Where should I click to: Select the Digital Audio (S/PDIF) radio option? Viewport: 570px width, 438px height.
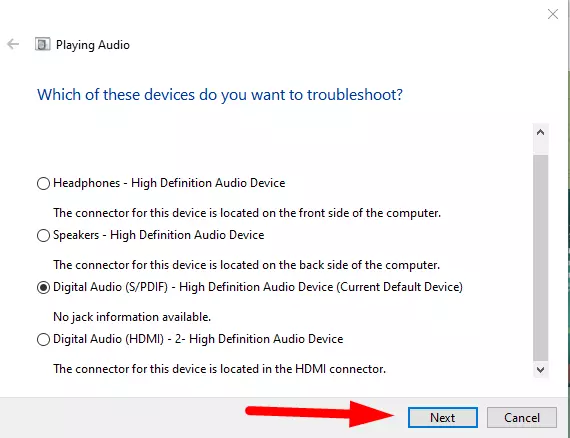tap(43, 288)
